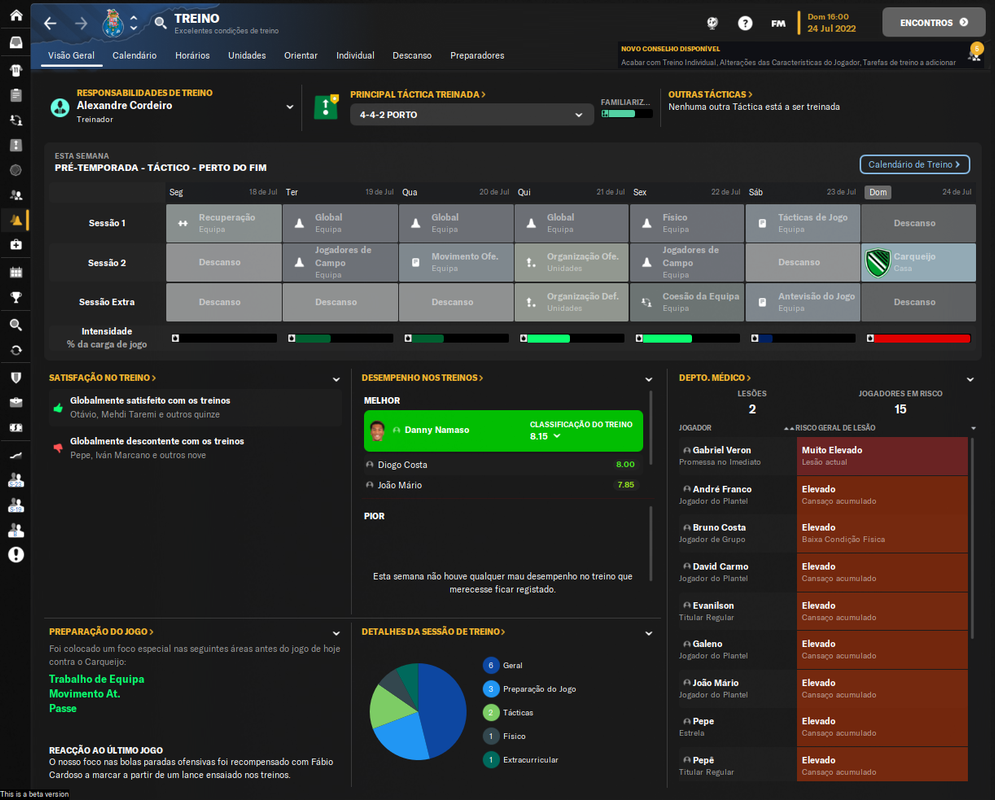This screenshot has height=800, width=995.
Task: Open the Risco Geral de Lesão column dropdown
Action: click(x=973, y=428)
